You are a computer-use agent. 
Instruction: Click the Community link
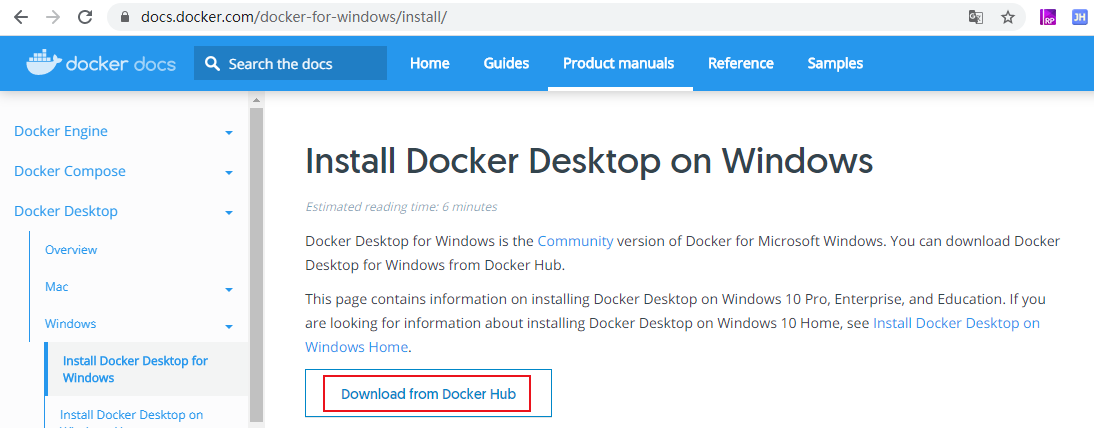pos(575,241)
